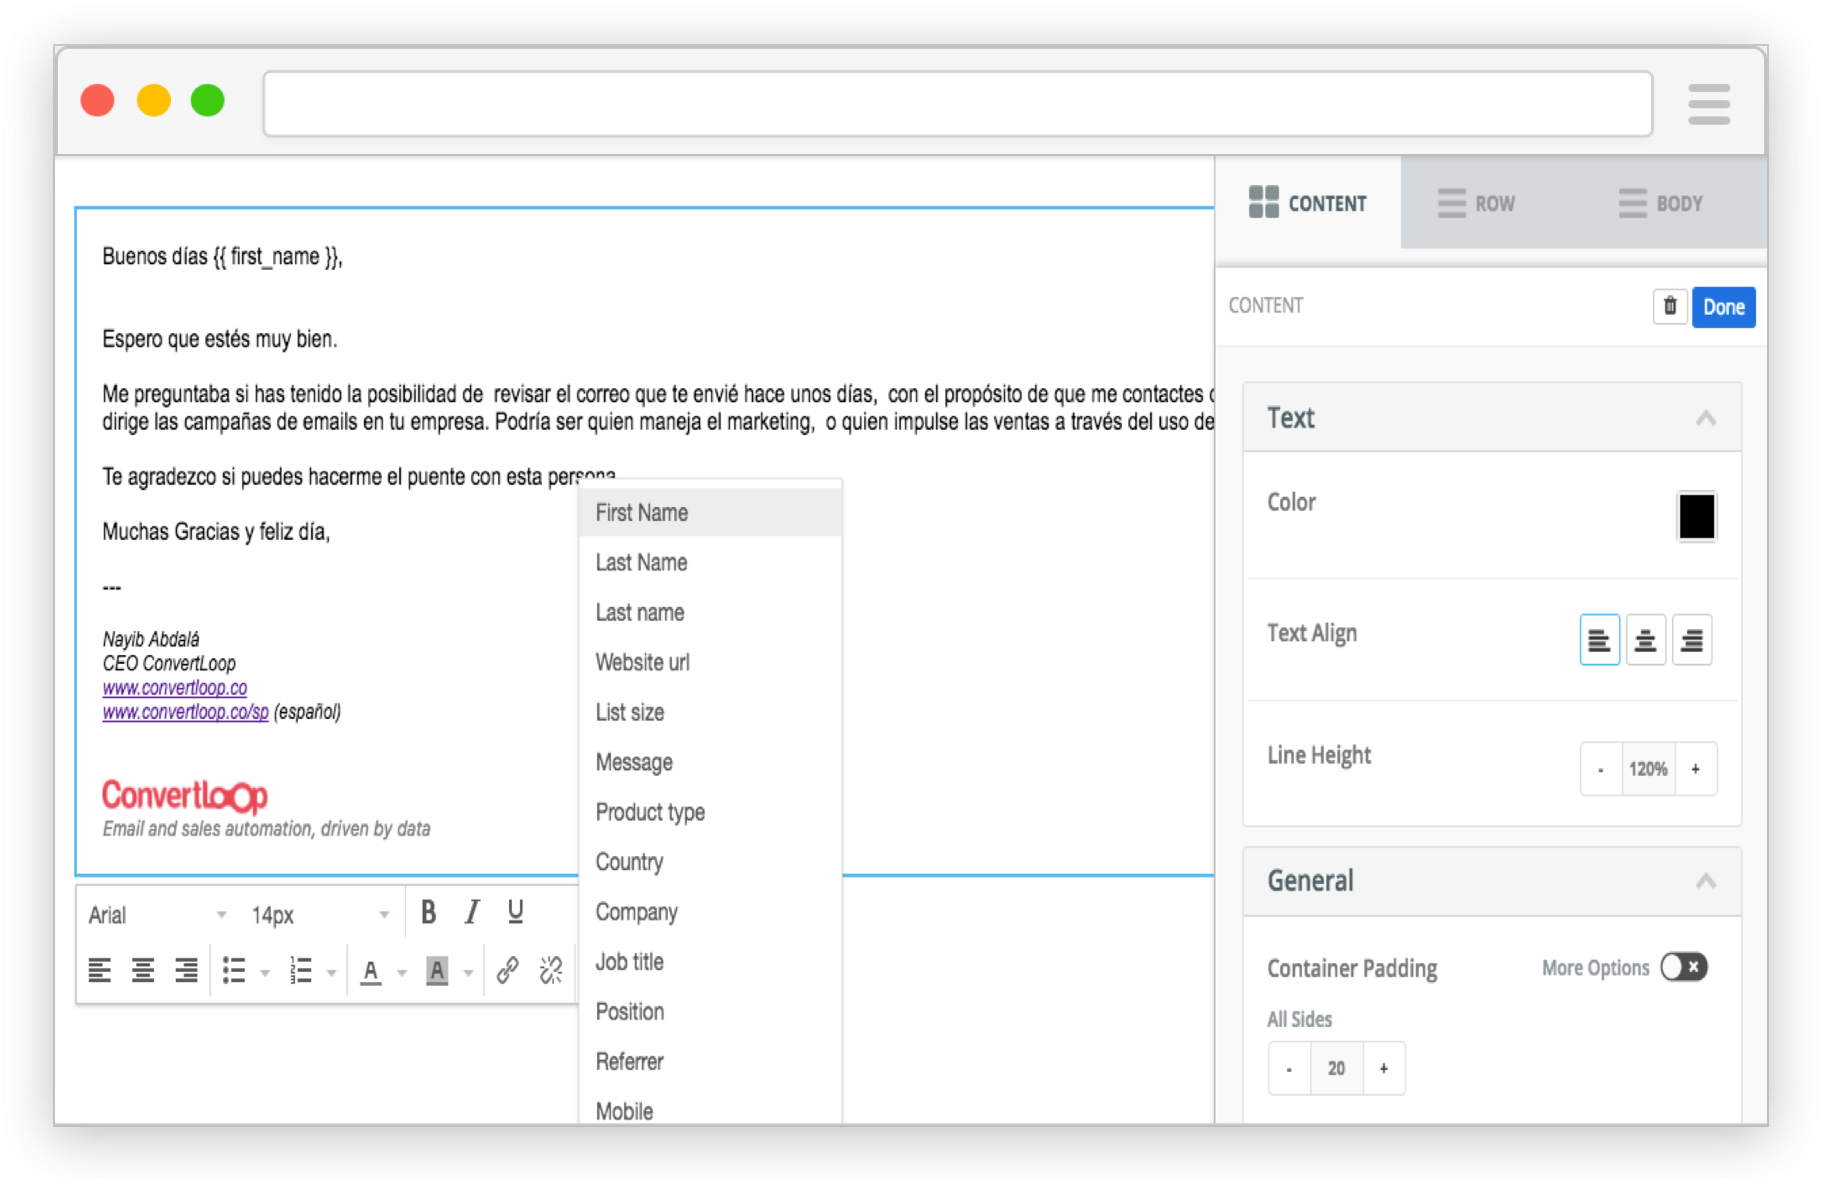The image size is (1822, 1188).
Task: Click the blue Done button
Action: click(x=1723, y=307)
